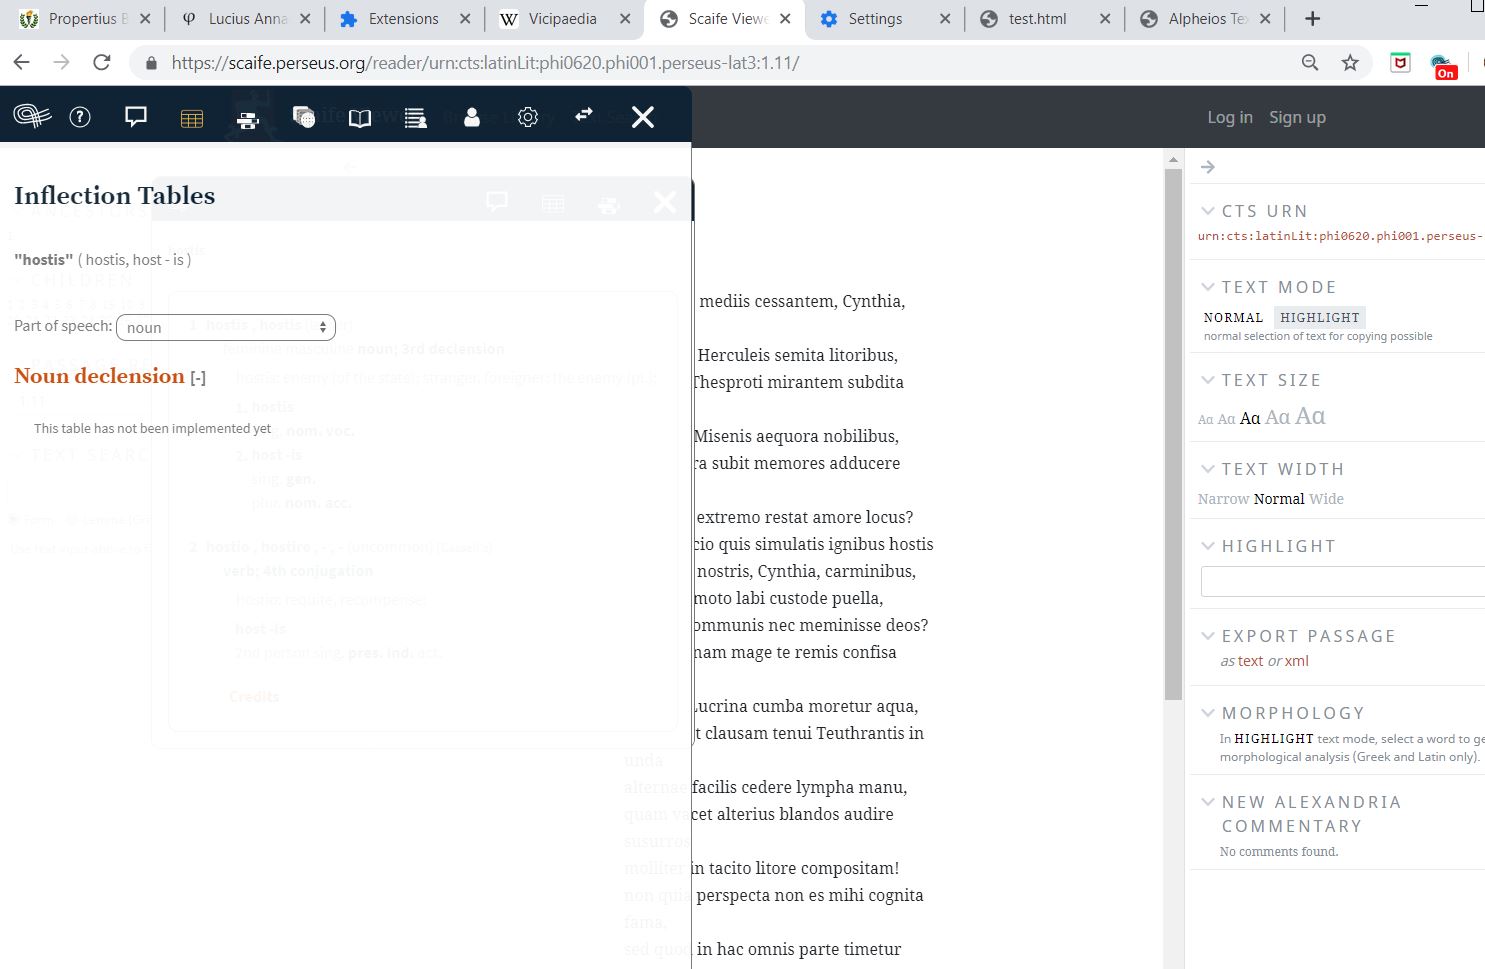Click the swap-arrows icon in the Alpheios toolbar
This screenshot has height=969, width=1485.
(x=583, y=116)
